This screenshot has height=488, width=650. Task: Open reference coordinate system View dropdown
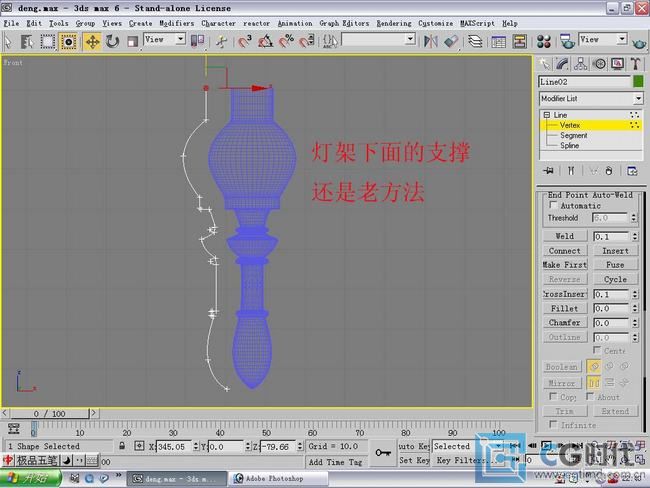click(165, 40)
